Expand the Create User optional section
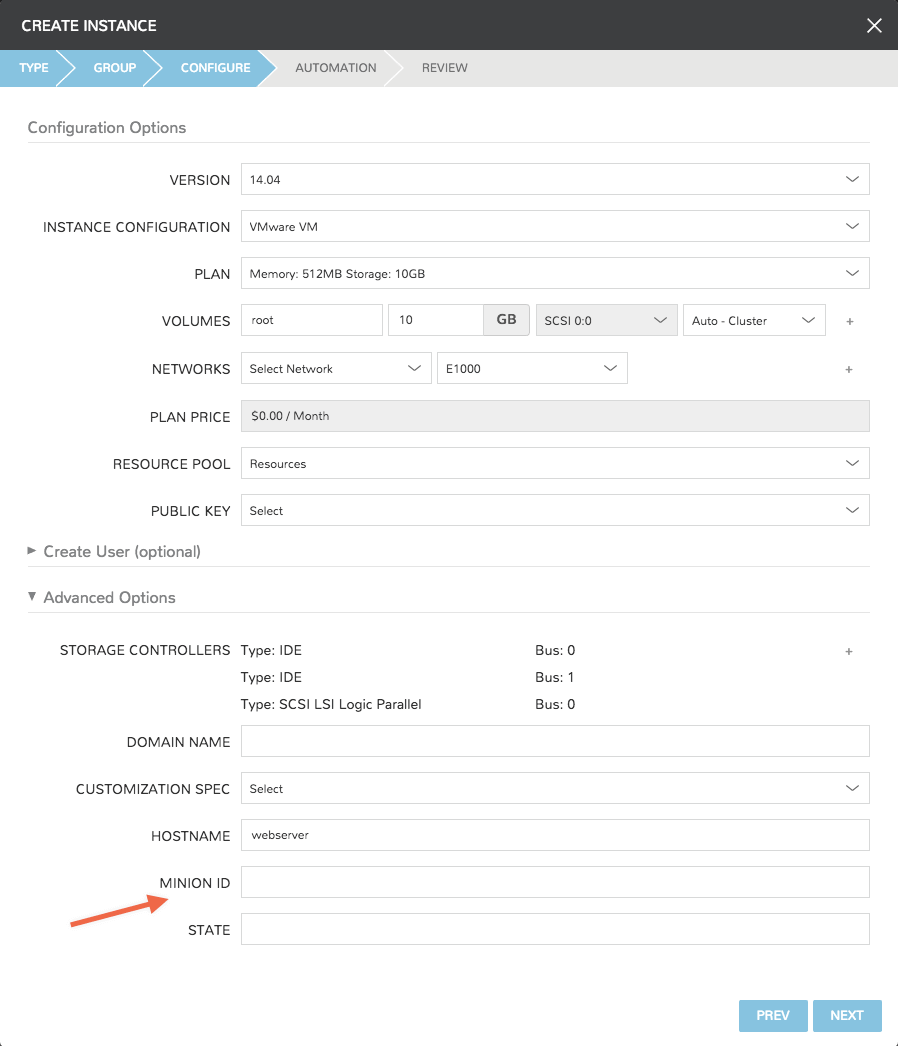This screenshot has width=898, height=1046. pos(121,551)
